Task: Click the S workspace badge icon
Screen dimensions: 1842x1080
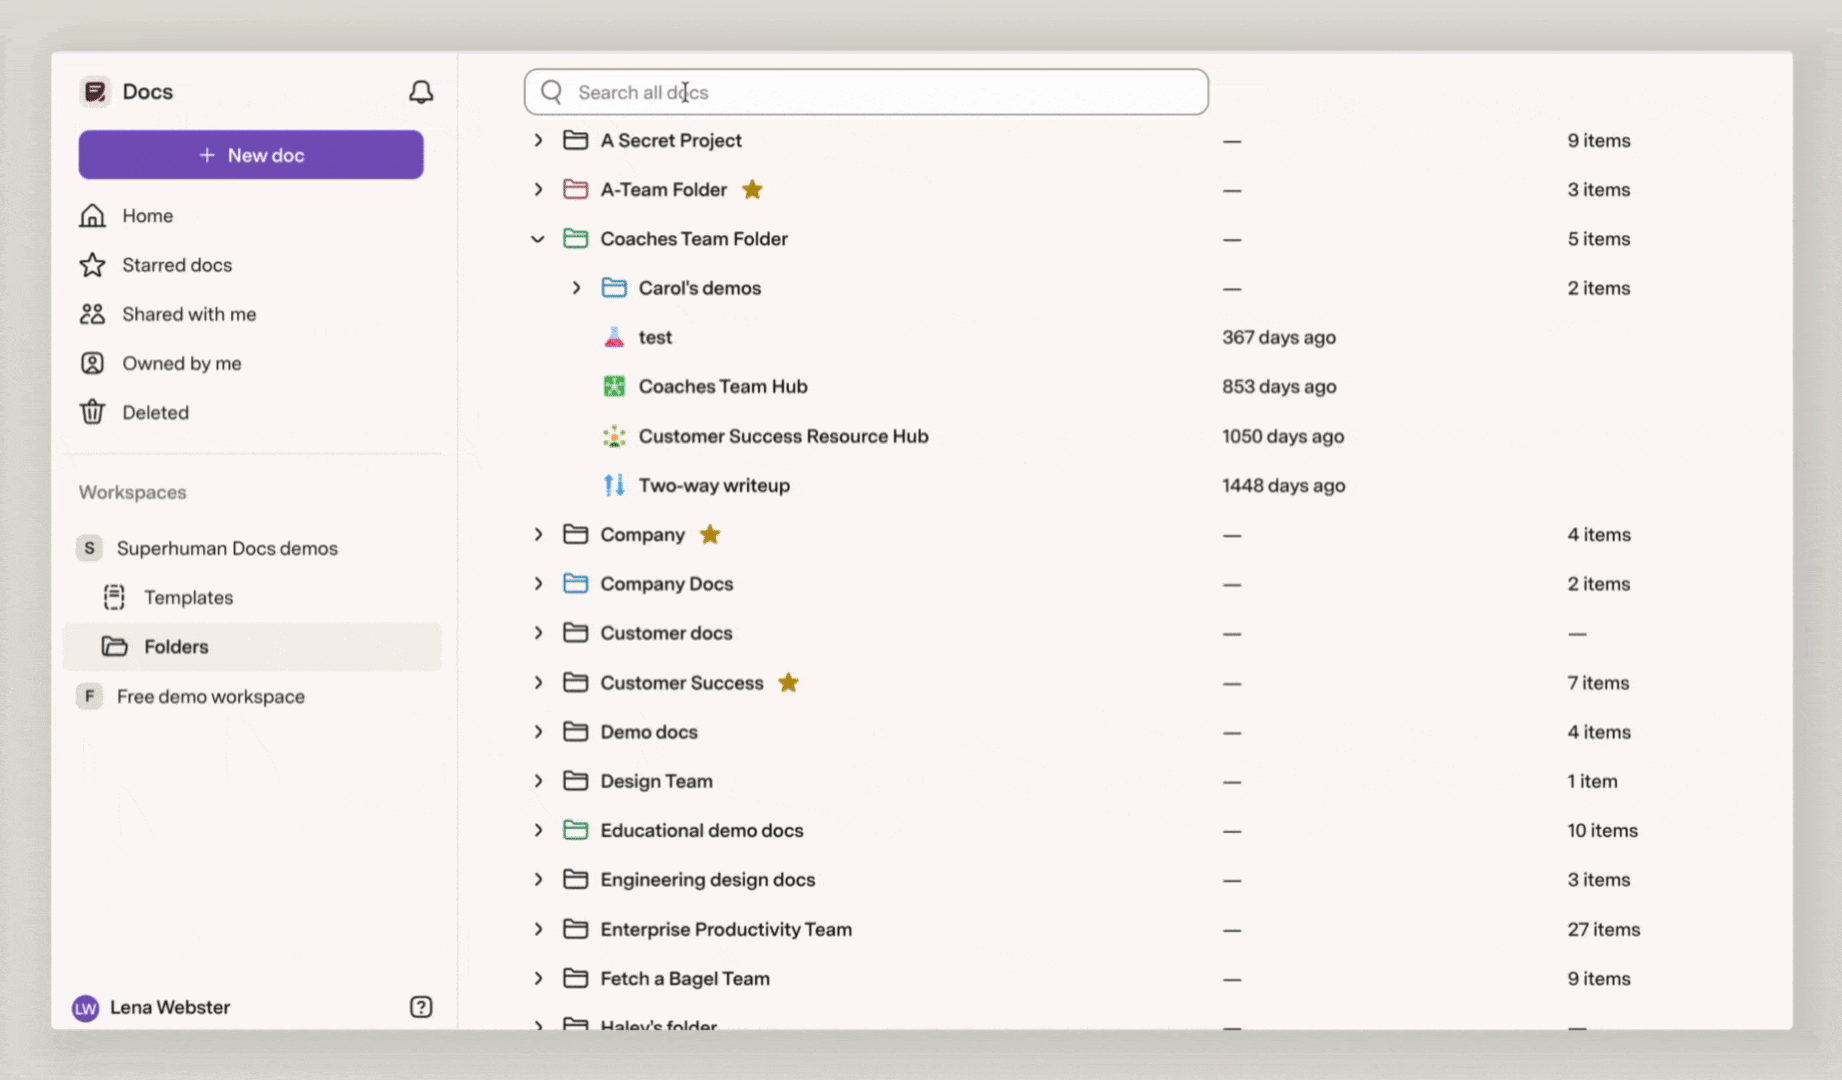Action: point(90,548)
